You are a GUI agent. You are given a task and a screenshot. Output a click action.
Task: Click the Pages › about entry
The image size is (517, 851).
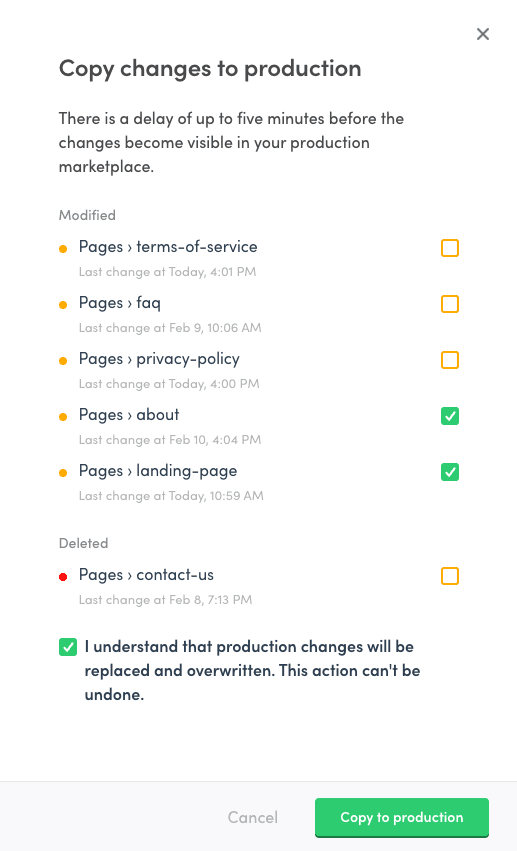tap(129, 415)
